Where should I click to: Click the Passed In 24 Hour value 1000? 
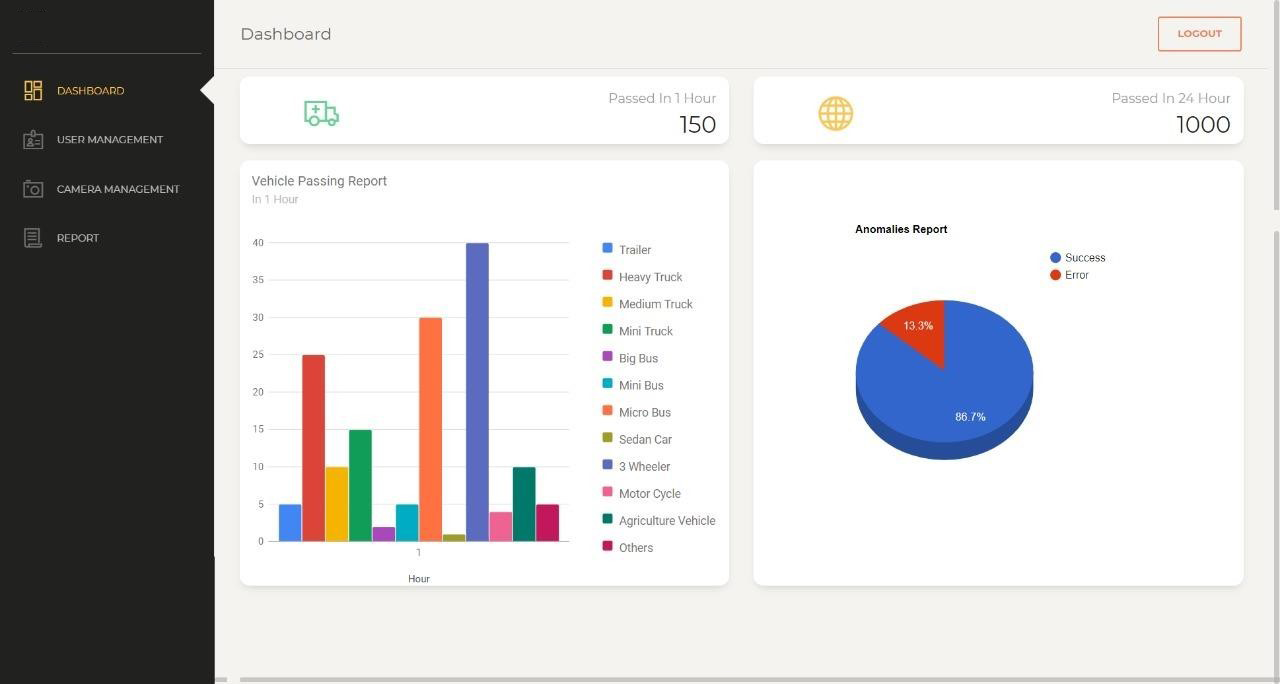tap(1203, 125)
